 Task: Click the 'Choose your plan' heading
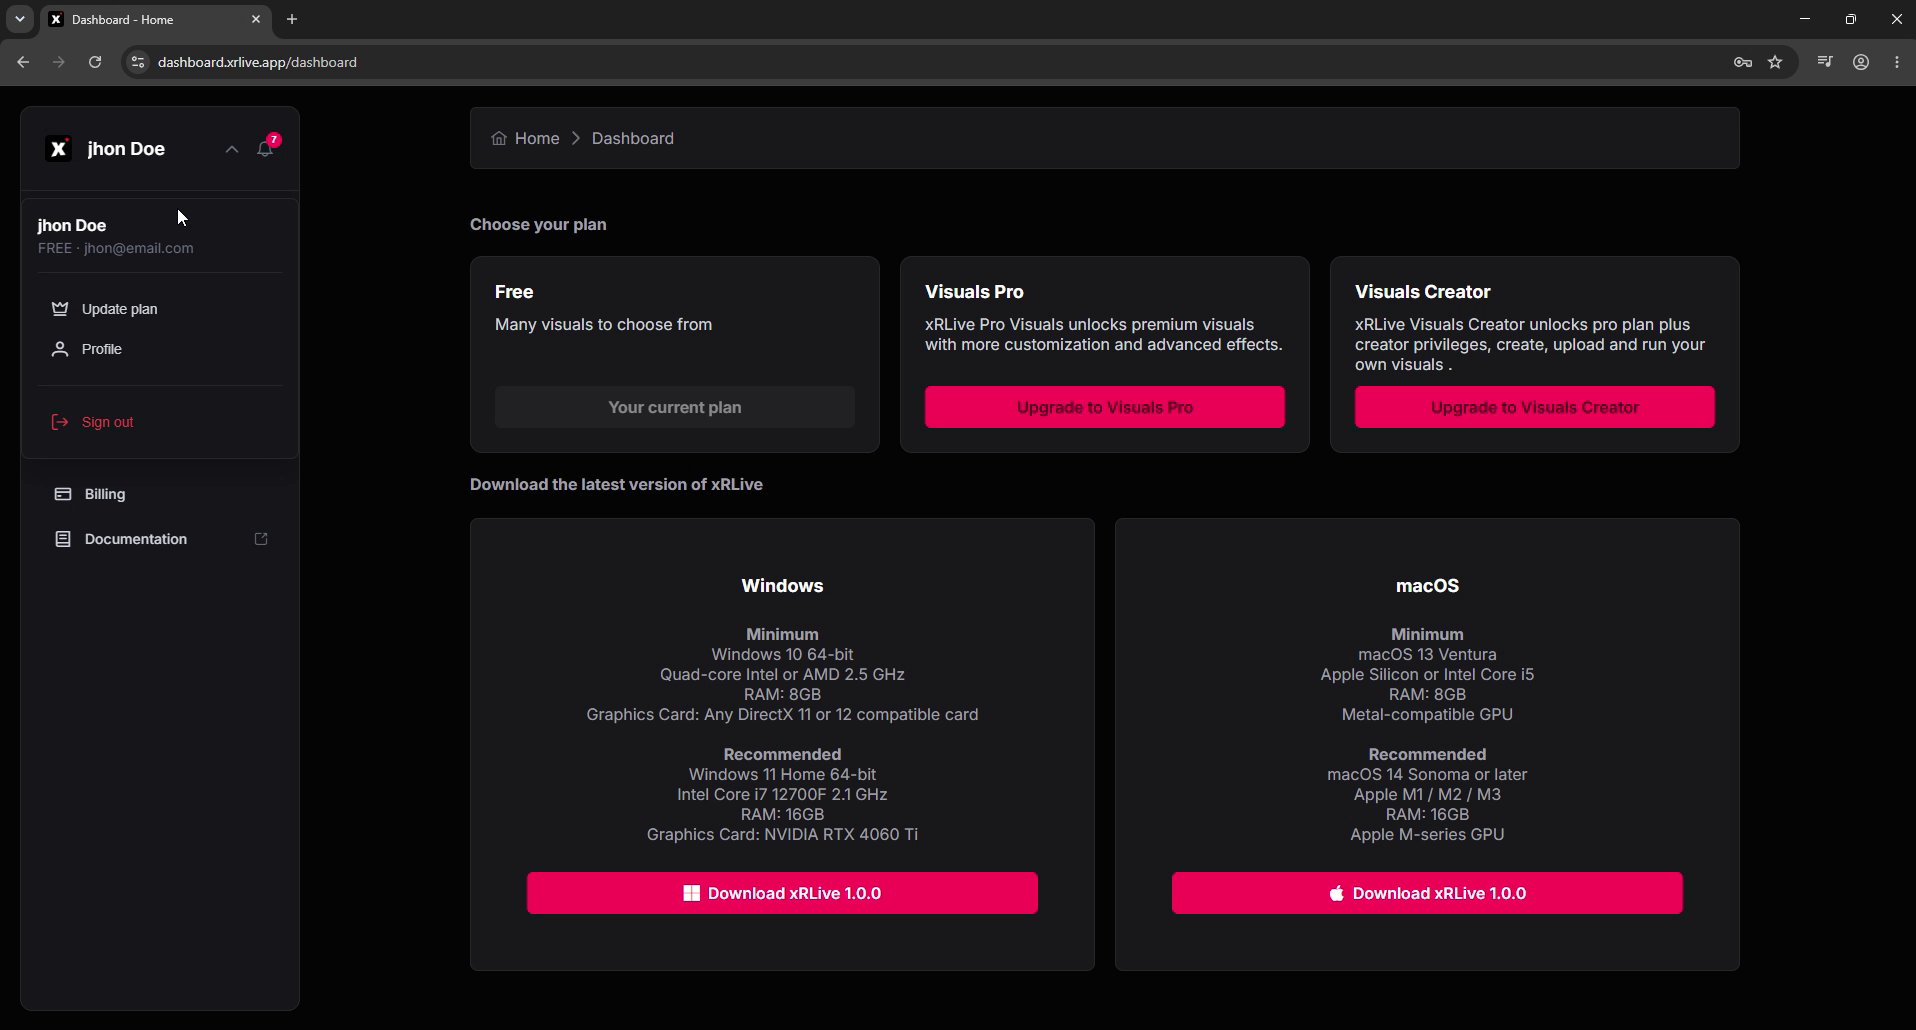pyautogui.click(x=538, y=224)
